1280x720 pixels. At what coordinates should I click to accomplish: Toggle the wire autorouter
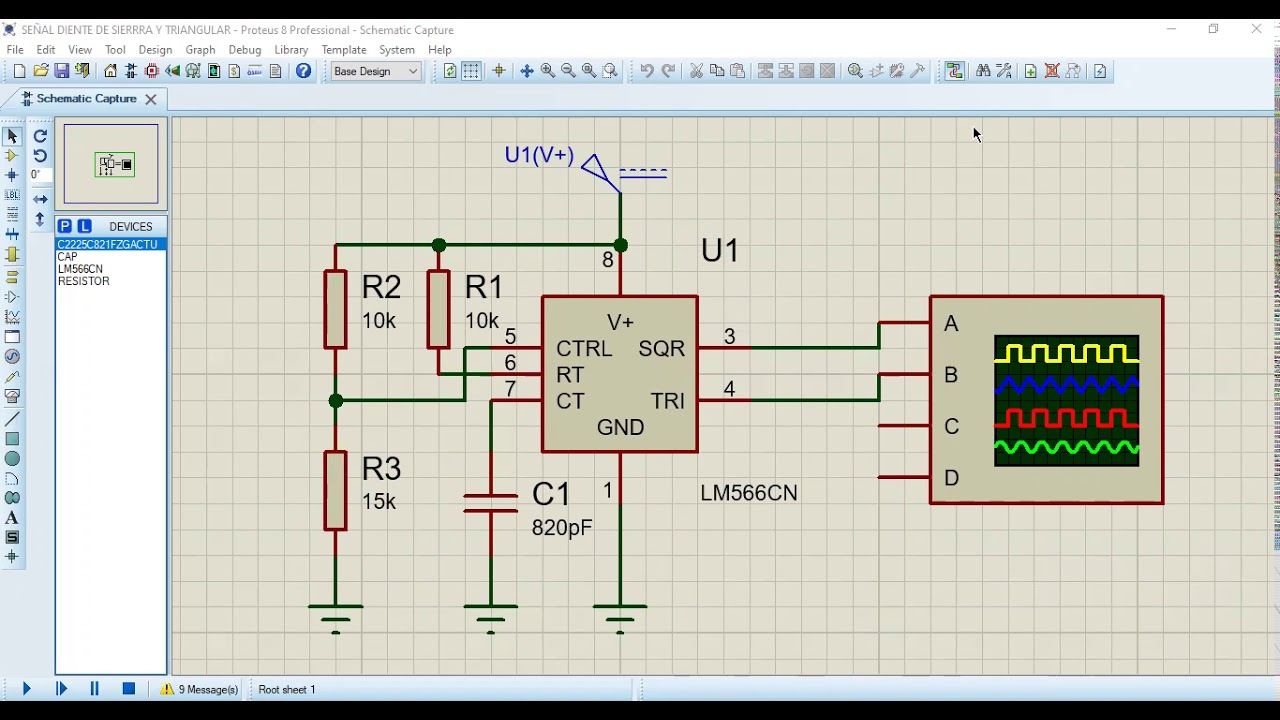[x=954, y=71]
